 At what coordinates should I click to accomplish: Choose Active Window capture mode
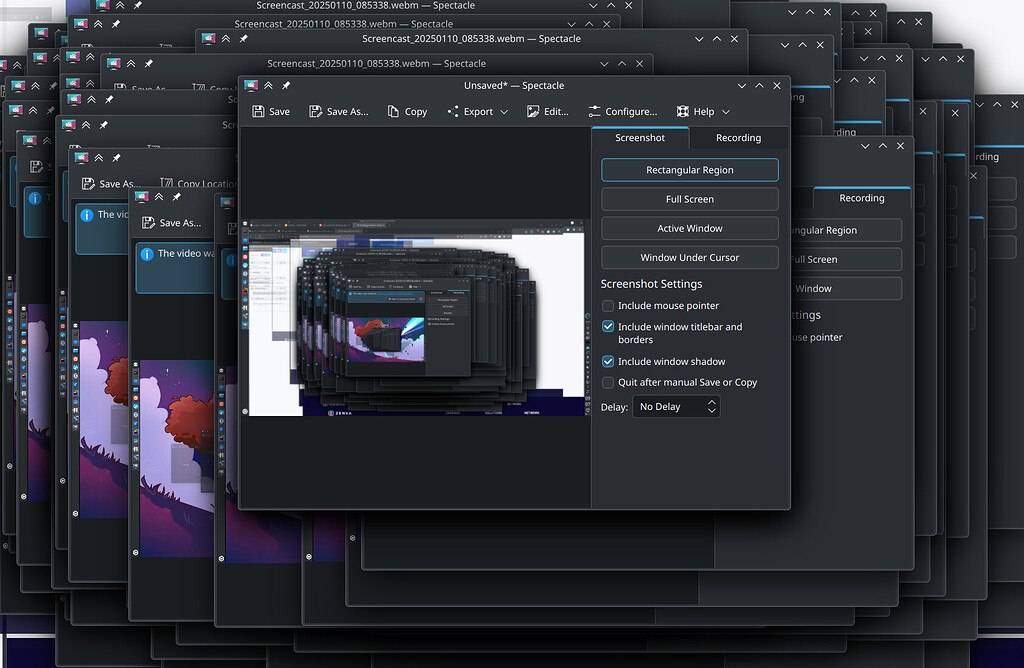[x=689, y=228]
